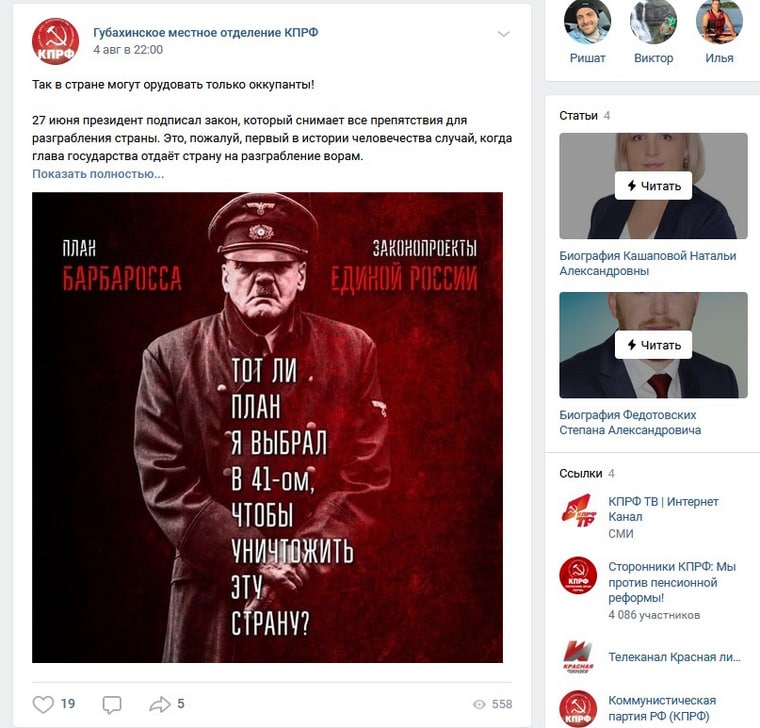Open Виктор's profile thumbnail
The image size is (760, 728).
tap(653, 22)
